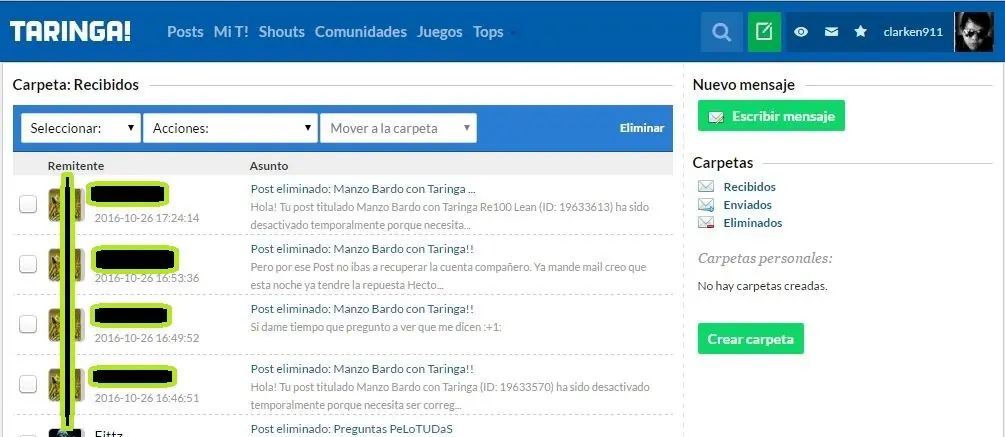The width and height of the screenshot is (1005, 437).
Task: Open Juegos section
Action: click(440, 31)
